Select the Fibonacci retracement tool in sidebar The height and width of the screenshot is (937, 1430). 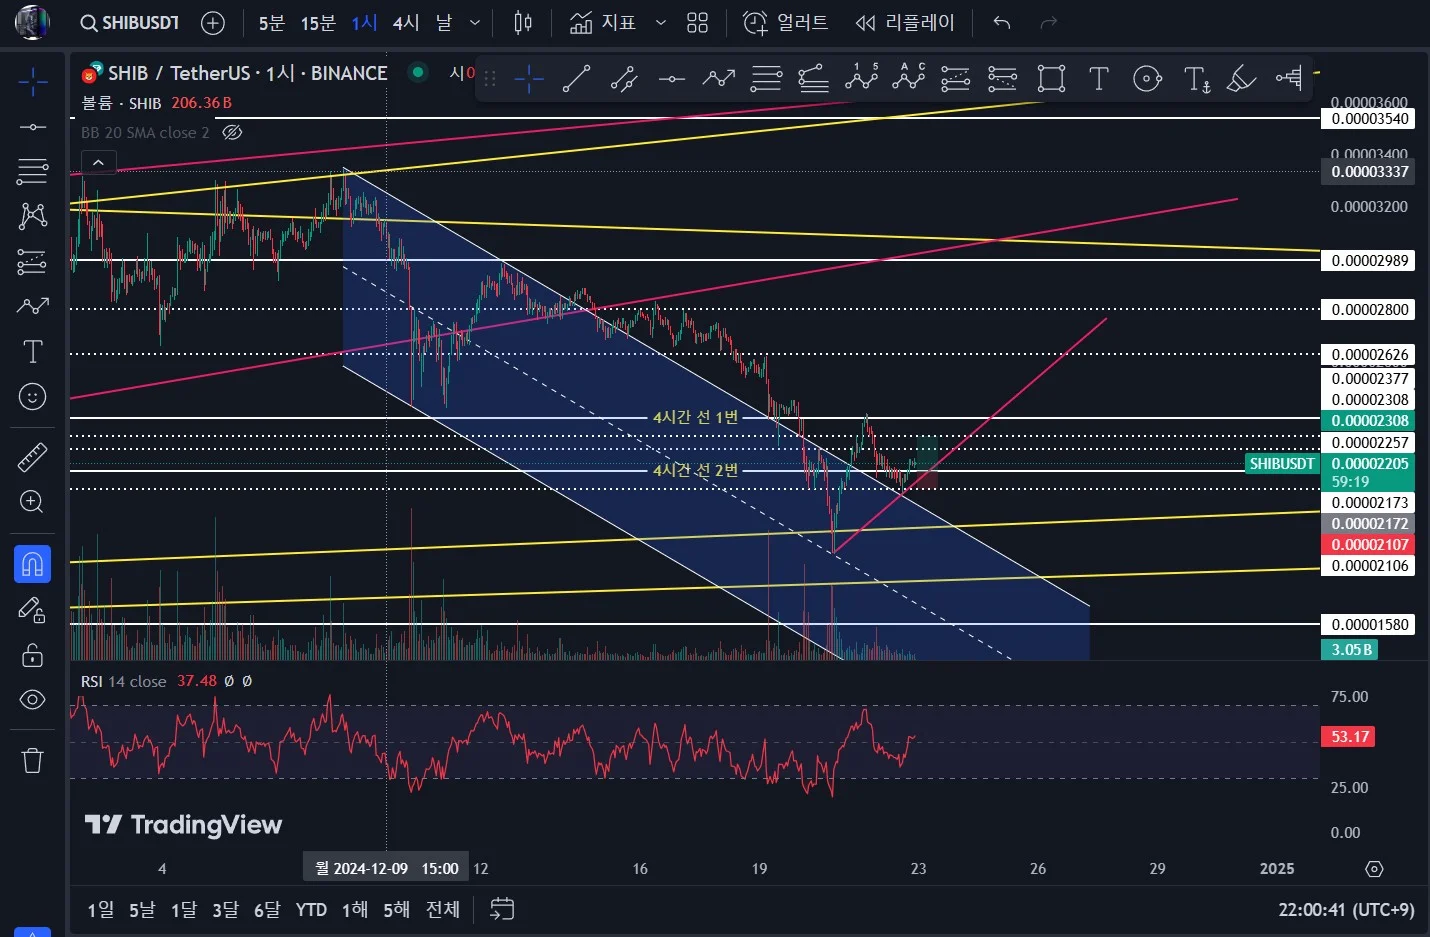(32, 171)
